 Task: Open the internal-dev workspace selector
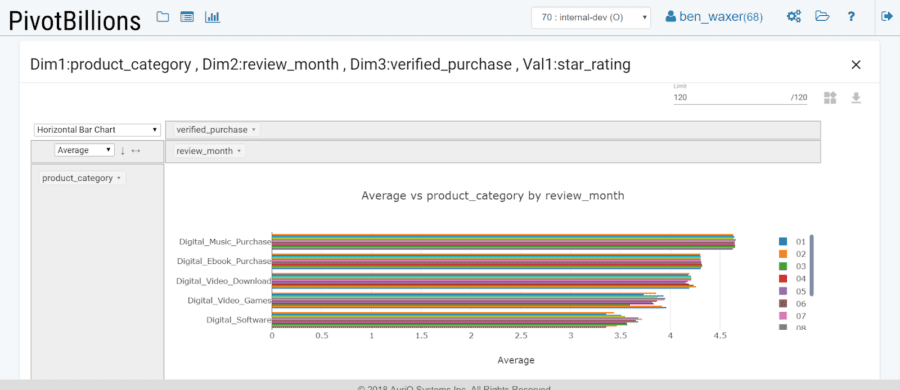(x=591, y=17)
